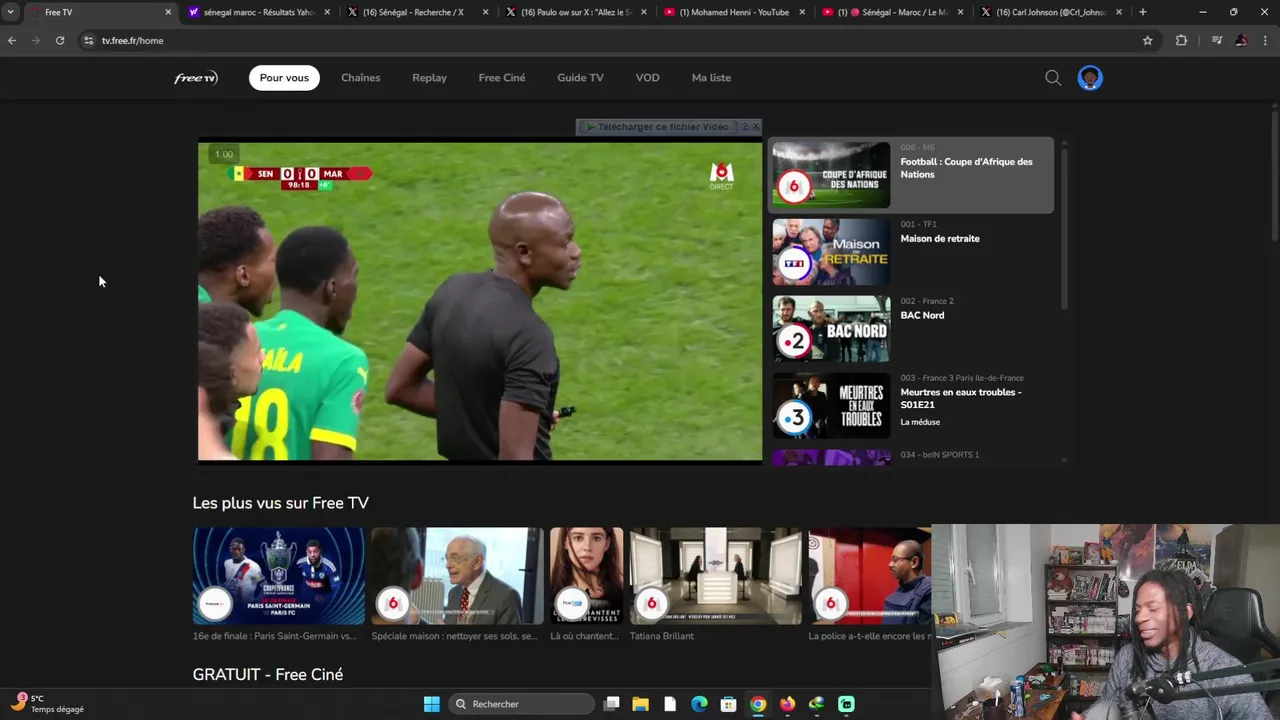Open the Chaînes tab
Viewport: 1280px width, 720px height.
pos(360,78)
